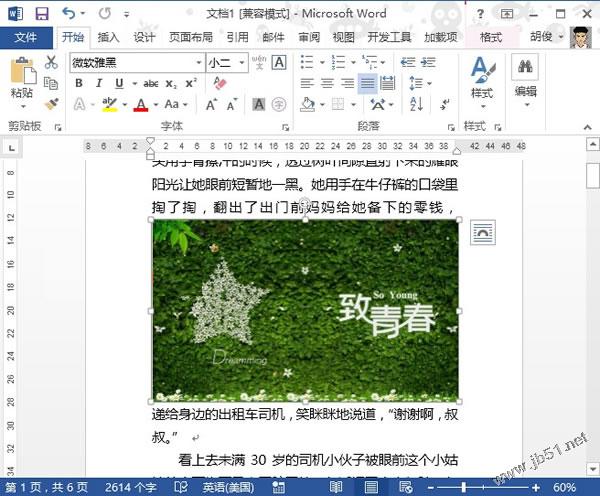
Task: Click the zoom slider handle
Action: tap(463, 487)
